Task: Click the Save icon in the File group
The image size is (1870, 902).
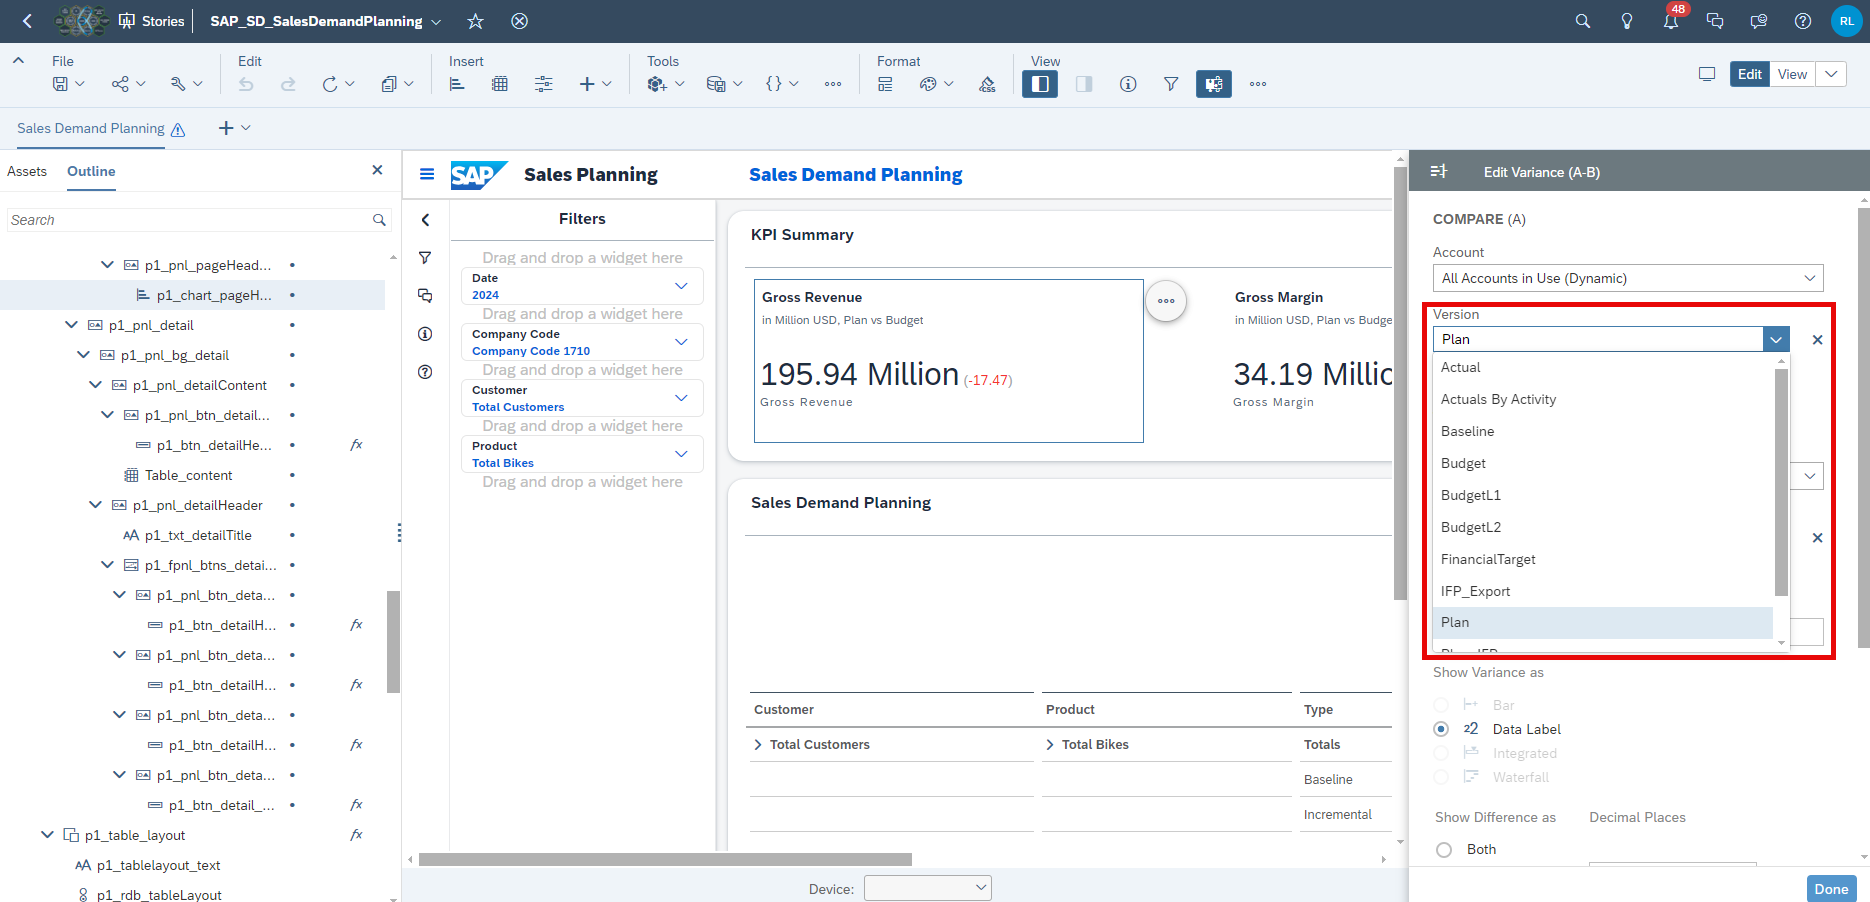Action: (x=61, y=84)
